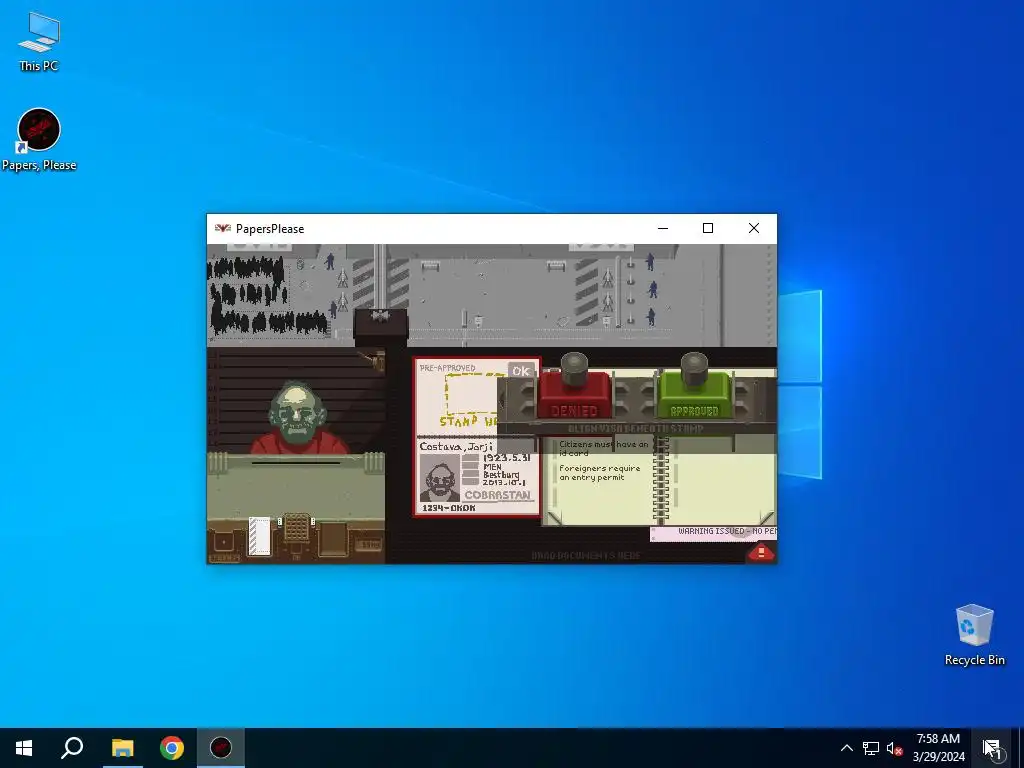The width and height of the screenshot is (1024, 768).
Task: Turn rulebook page using left corner
Action: [554, 518]
